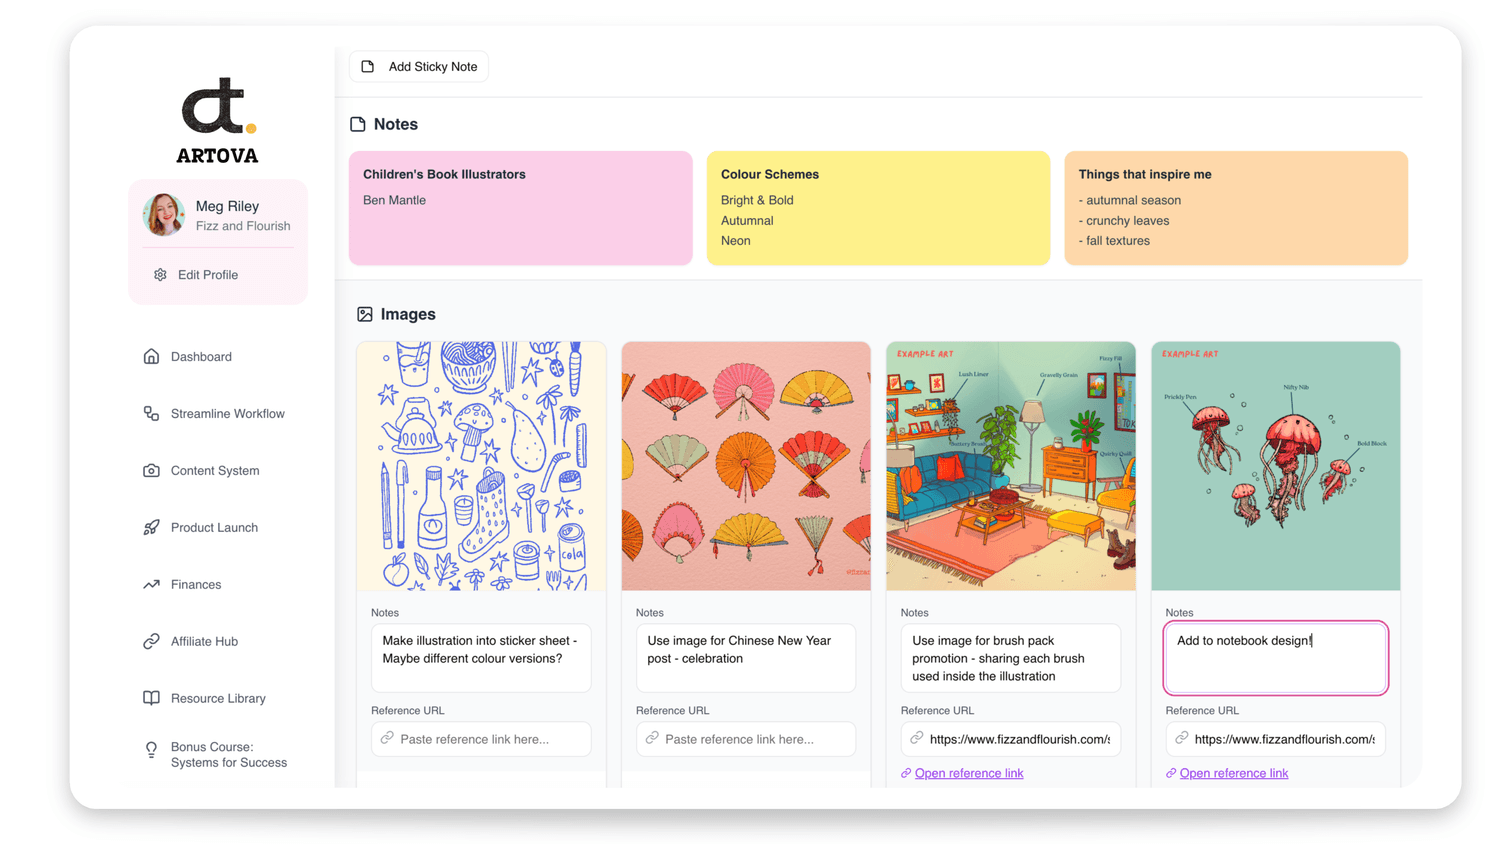Open the Finances menu item
Screen dimensions: 1500x844
click(196, 585)
